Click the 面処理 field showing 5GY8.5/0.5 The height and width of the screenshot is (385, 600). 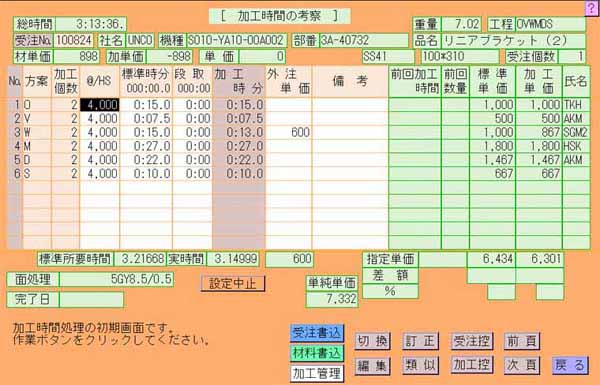[116, 279]
